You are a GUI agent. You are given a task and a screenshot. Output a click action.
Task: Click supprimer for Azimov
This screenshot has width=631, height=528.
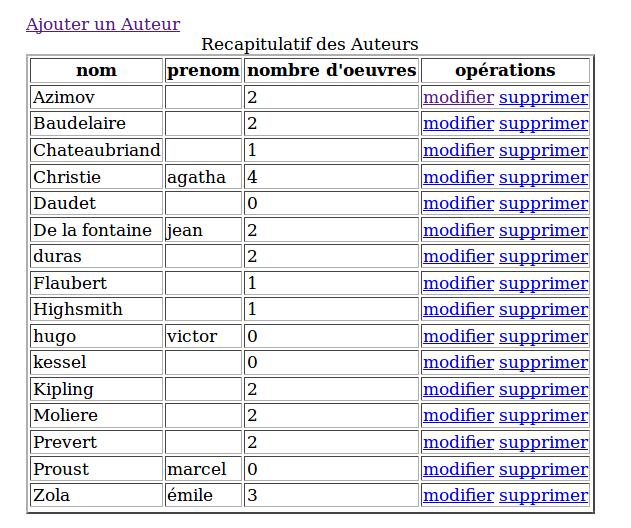(x=543, y=98)
